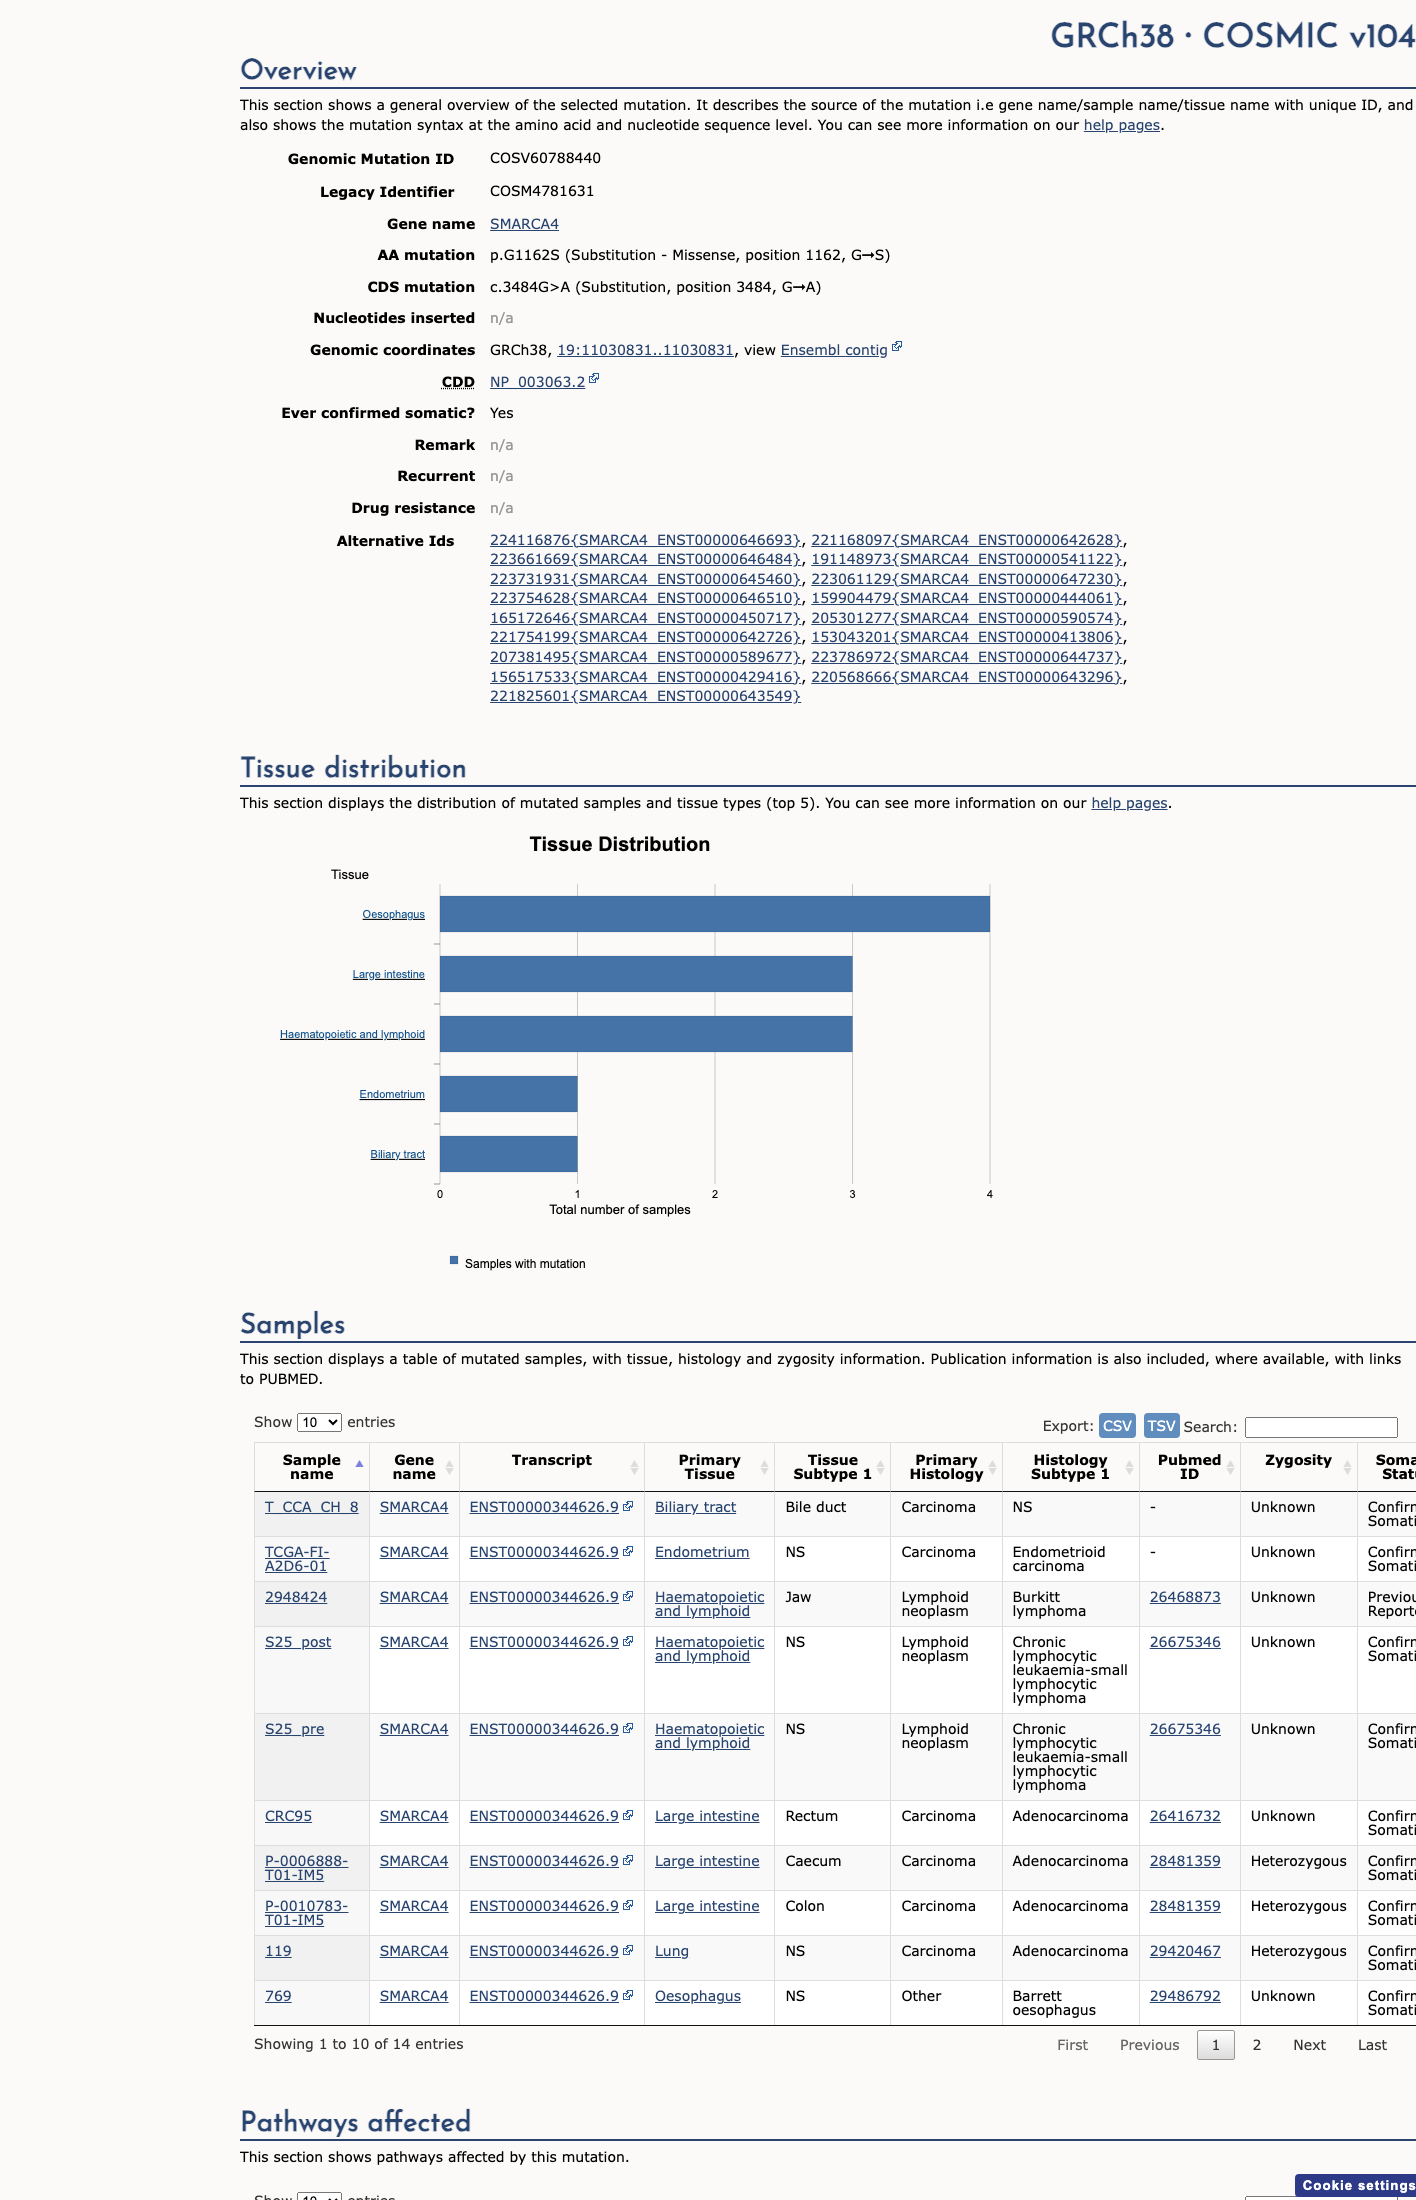Click transcript external icon in P-0006888-T01-IM5 row
The height and width of the screenshot is (2200, 1416).
tap(628, 1860)
